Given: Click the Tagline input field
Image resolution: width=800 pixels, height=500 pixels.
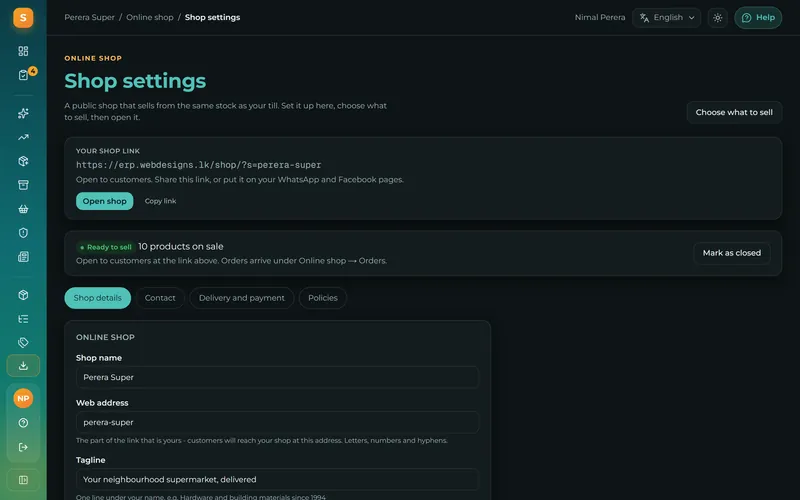Looking at the screenshot, I should point(277,480).
